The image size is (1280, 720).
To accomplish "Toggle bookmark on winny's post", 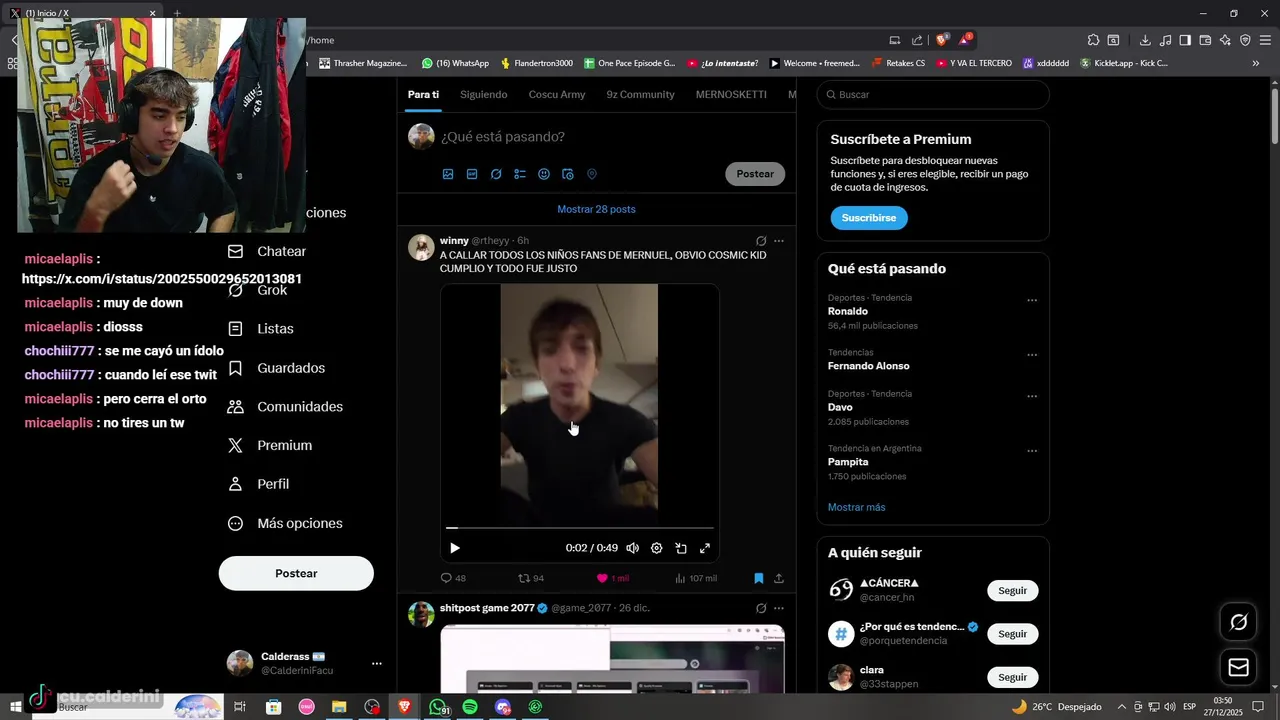I will [x=758, y=578].
